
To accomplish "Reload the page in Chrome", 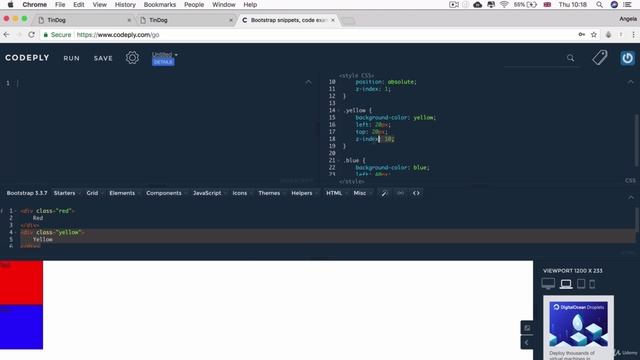I will [31, 35].
